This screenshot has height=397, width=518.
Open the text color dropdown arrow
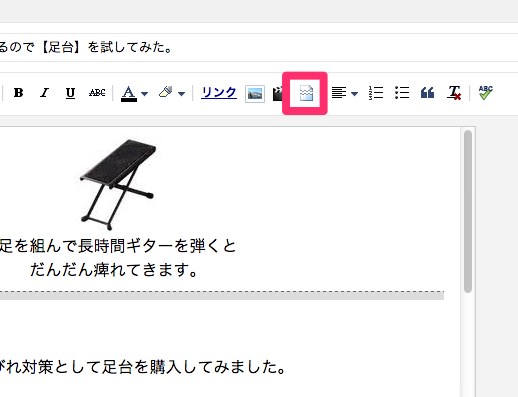pos(144,94)
